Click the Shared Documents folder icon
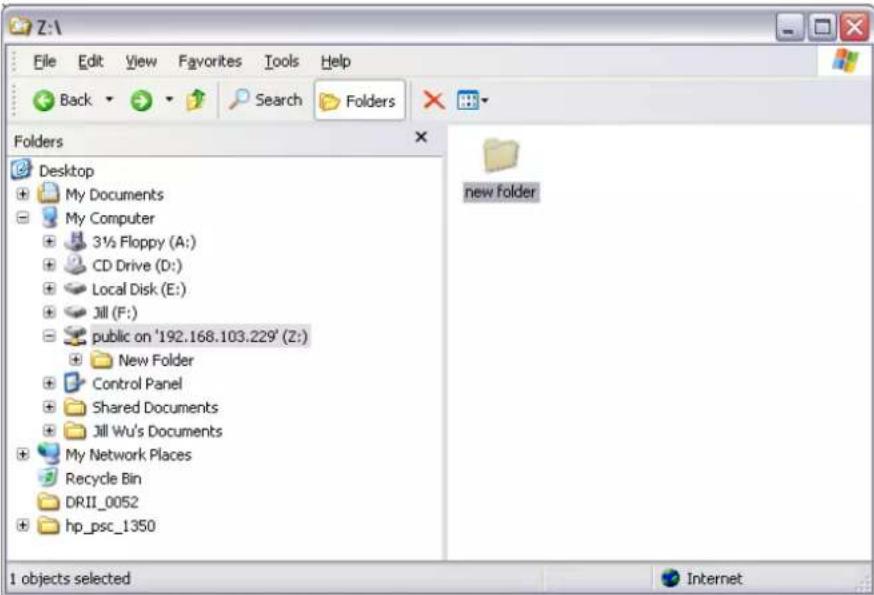This screenshot has width=874, height=595. tap(75, 408)
